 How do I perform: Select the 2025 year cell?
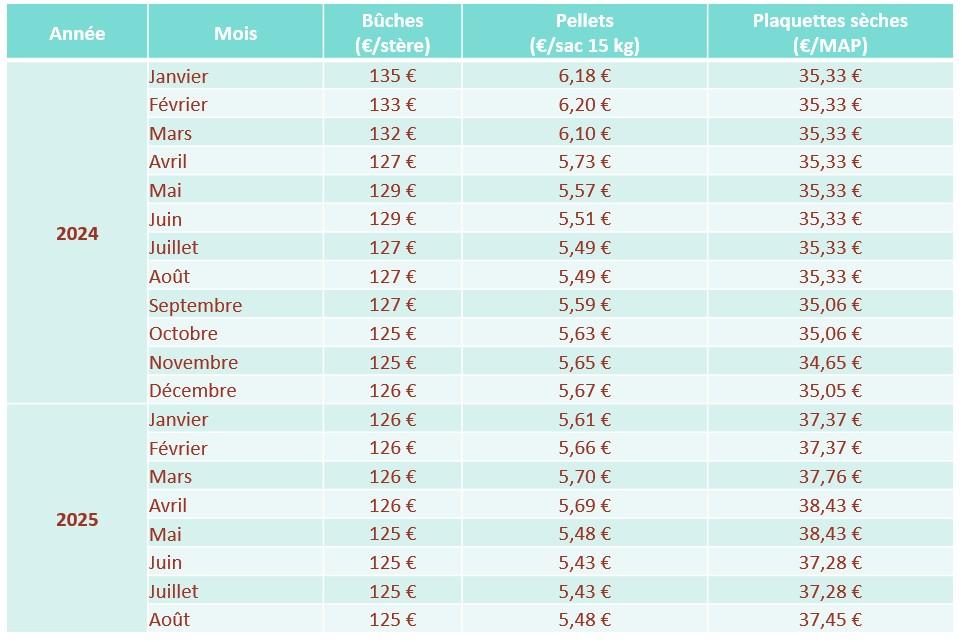(77, 519)
